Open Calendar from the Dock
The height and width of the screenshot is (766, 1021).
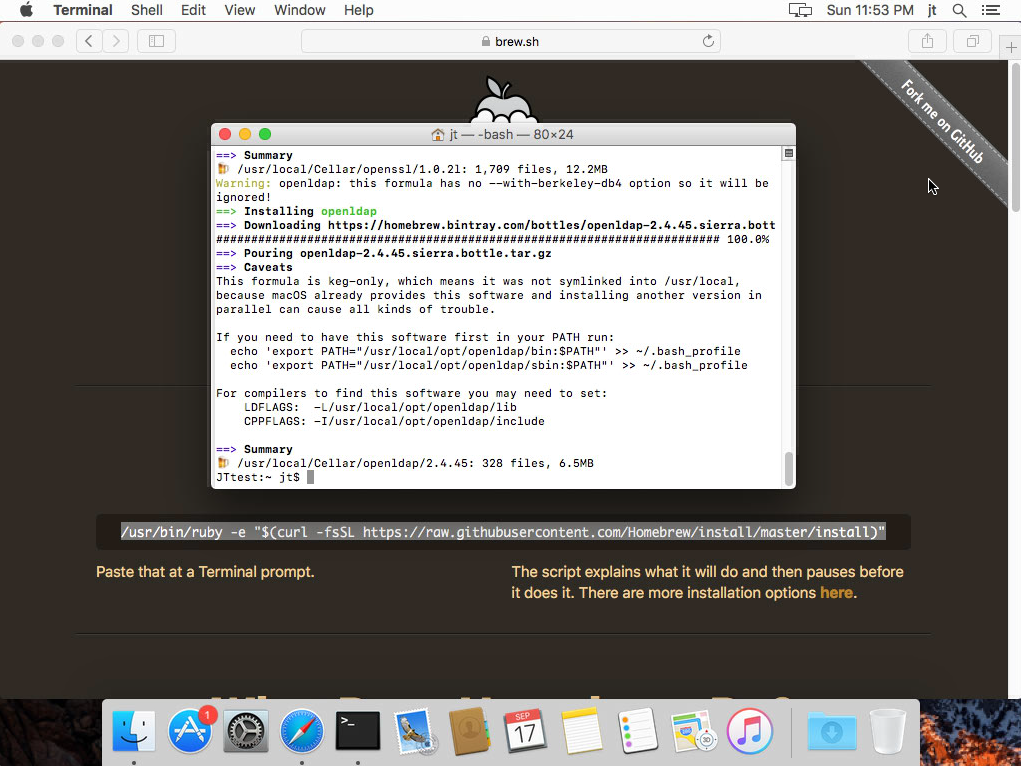coord(525,731)
